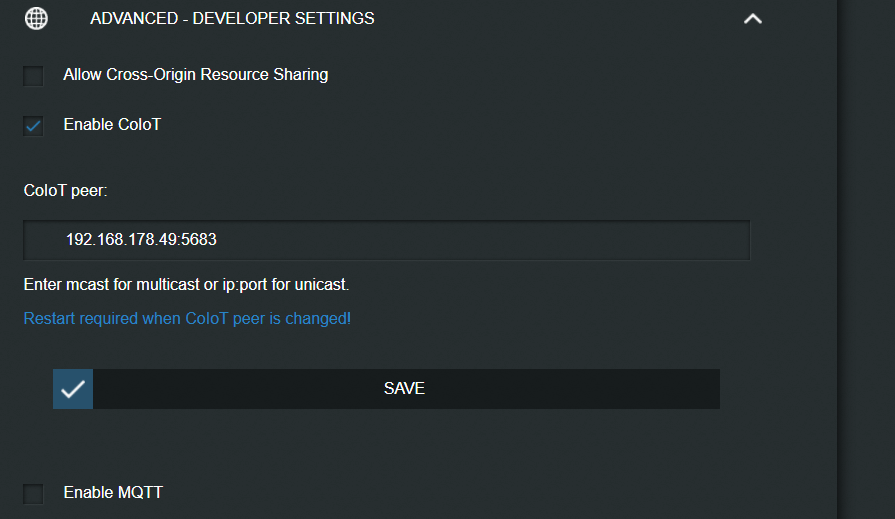Uncheck the Enable CoIoT checkbox

[33, 126]
